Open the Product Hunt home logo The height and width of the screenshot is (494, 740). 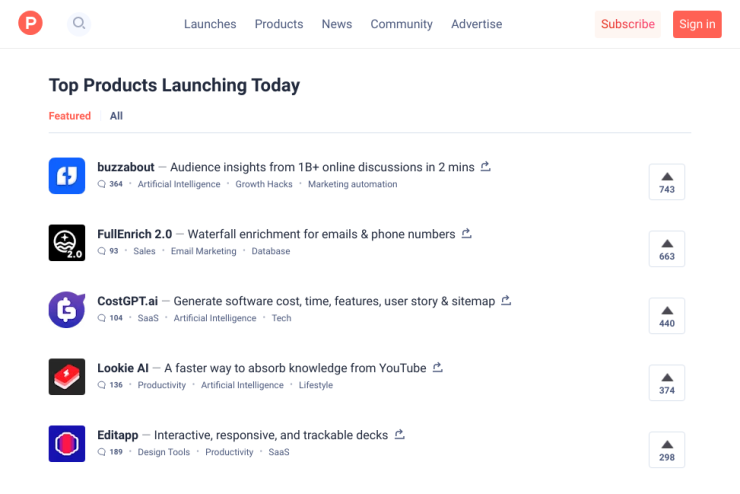click(30, 23)
